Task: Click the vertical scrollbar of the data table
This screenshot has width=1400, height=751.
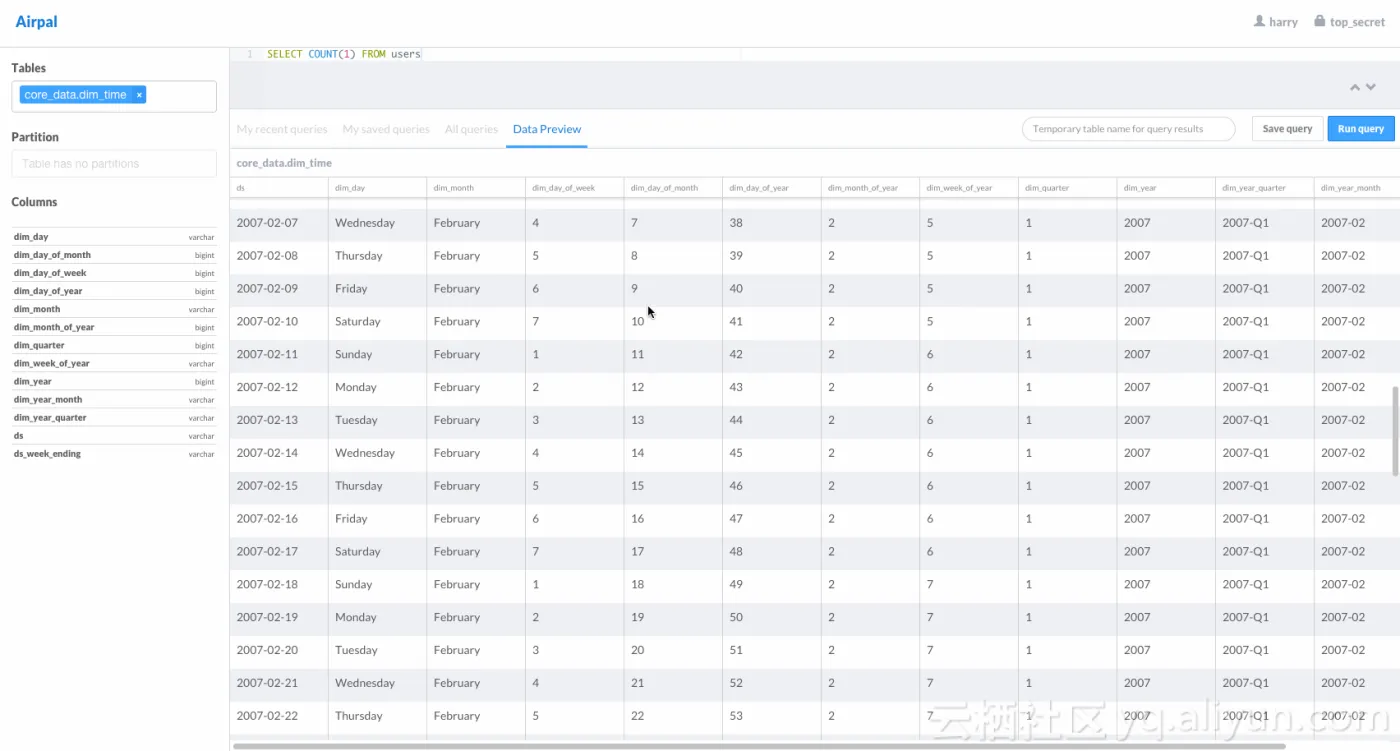Action: pyautogui.click(x=1395, y=430)
